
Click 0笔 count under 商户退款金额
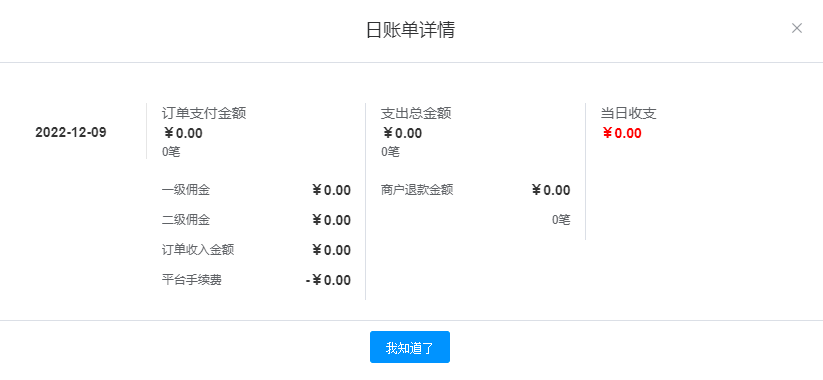click(x=561, y=220)
